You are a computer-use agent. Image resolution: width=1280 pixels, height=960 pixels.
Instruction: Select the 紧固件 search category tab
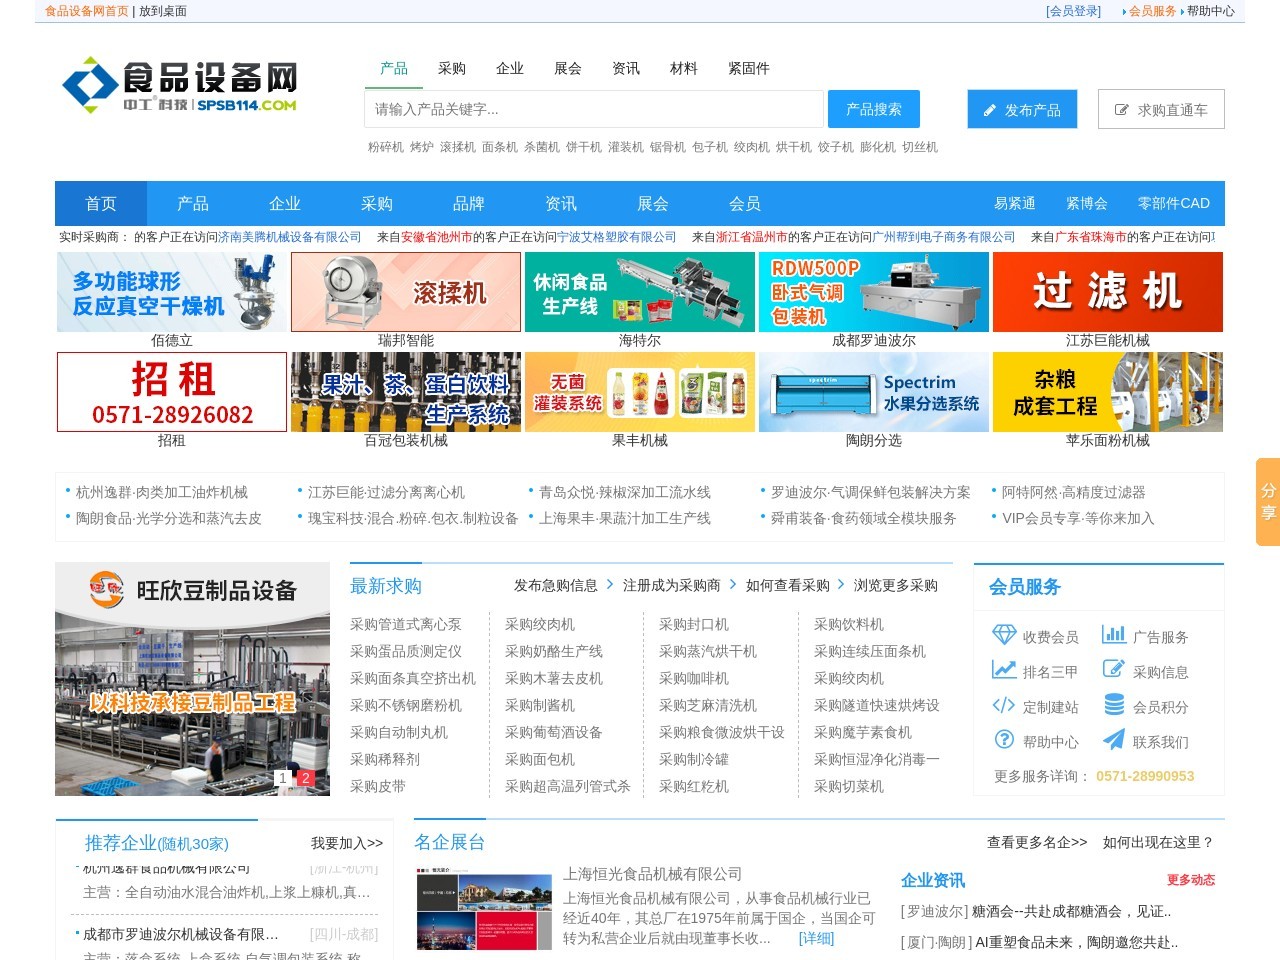click(x=749, y=68)
